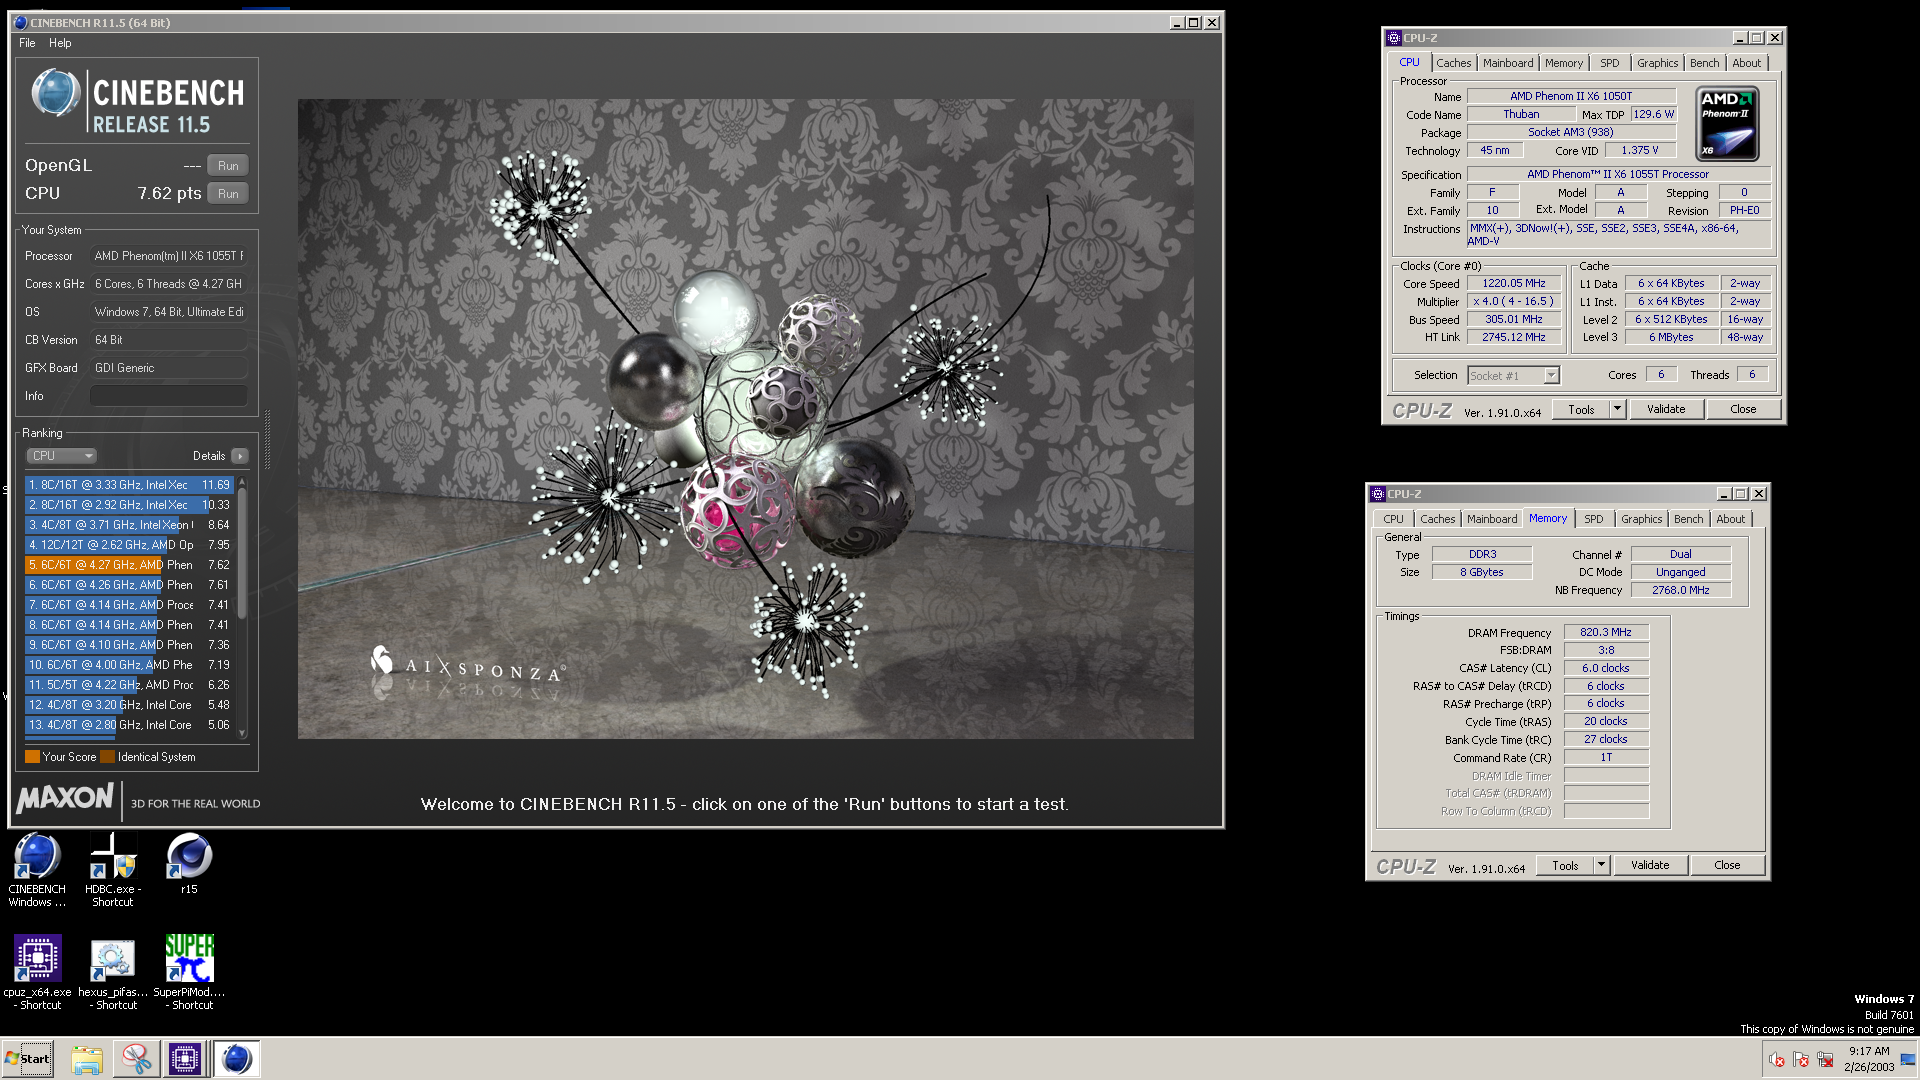This screenshot has height=1080, width=1920.
Task: Switch to Bench tab in bottom CPU-Z window
Action: [x=1688, y=519]
